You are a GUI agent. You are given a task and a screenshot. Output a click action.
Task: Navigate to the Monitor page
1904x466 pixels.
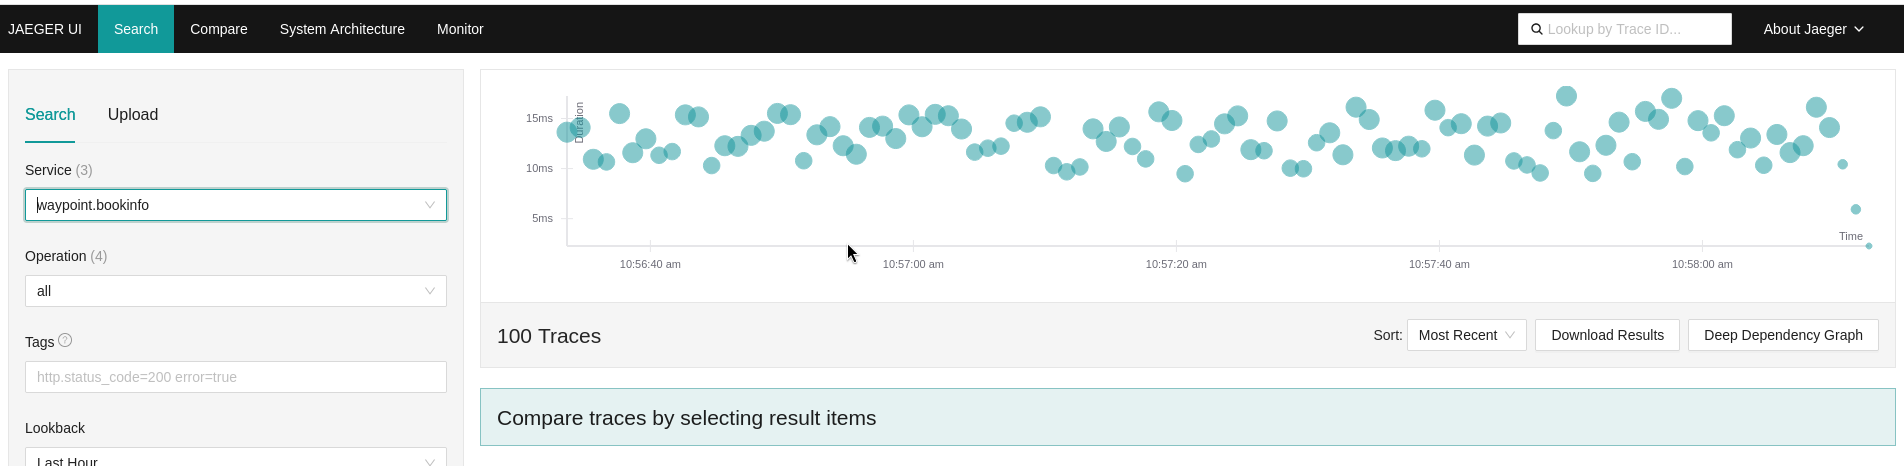(460, 29)
